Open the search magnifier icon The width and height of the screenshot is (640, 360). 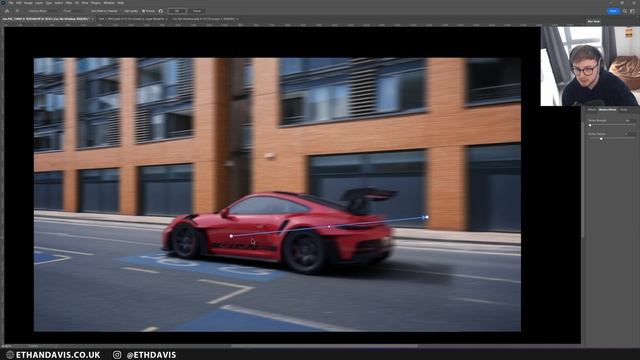click(625, 11)
